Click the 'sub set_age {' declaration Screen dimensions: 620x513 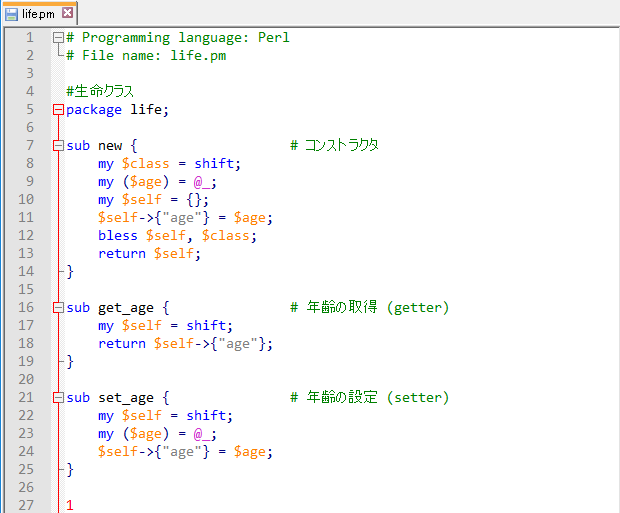118,398
